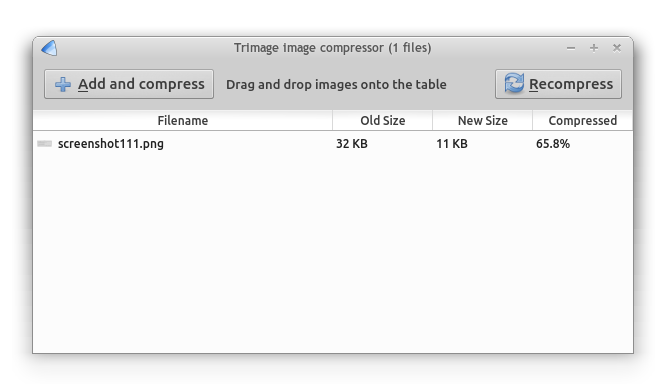This screenshot has width=666, height=387.
Task: Select the screenshot111.png thumbnail icon
Action: click(x=45, y=144)
